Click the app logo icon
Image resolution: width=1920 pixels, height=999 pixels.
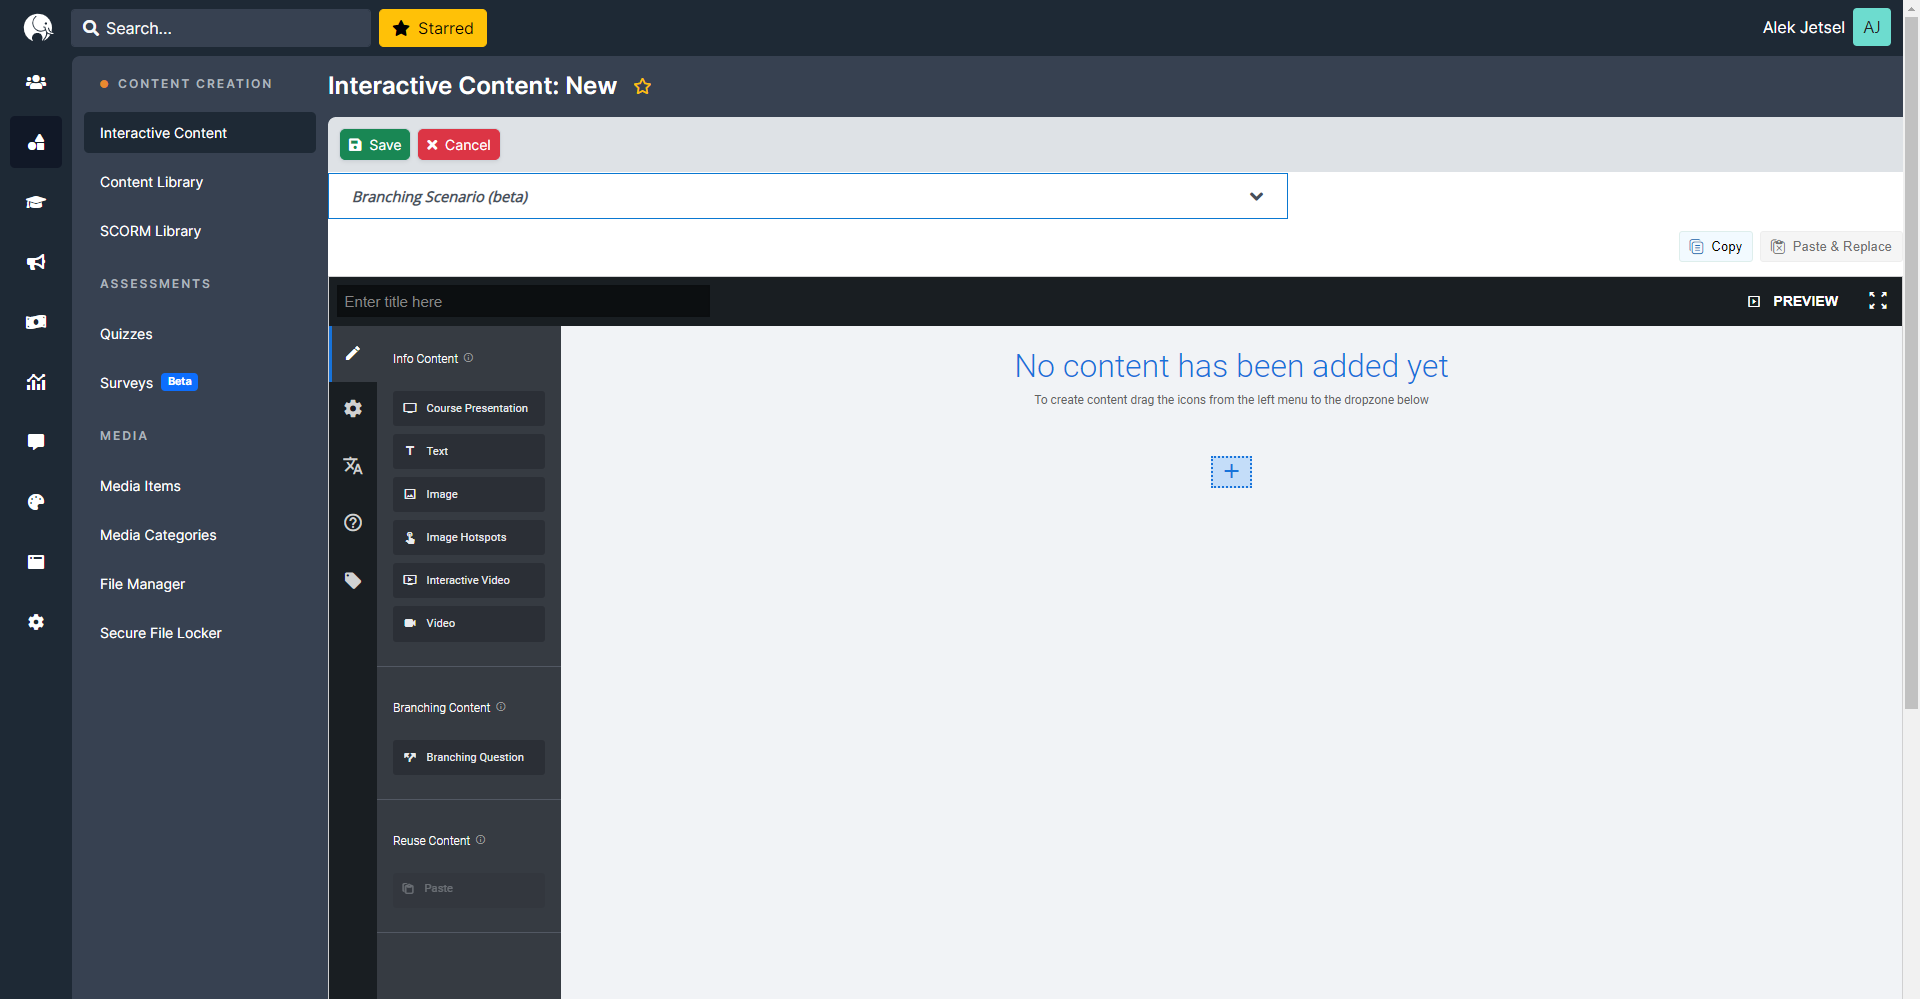[37, 27]
